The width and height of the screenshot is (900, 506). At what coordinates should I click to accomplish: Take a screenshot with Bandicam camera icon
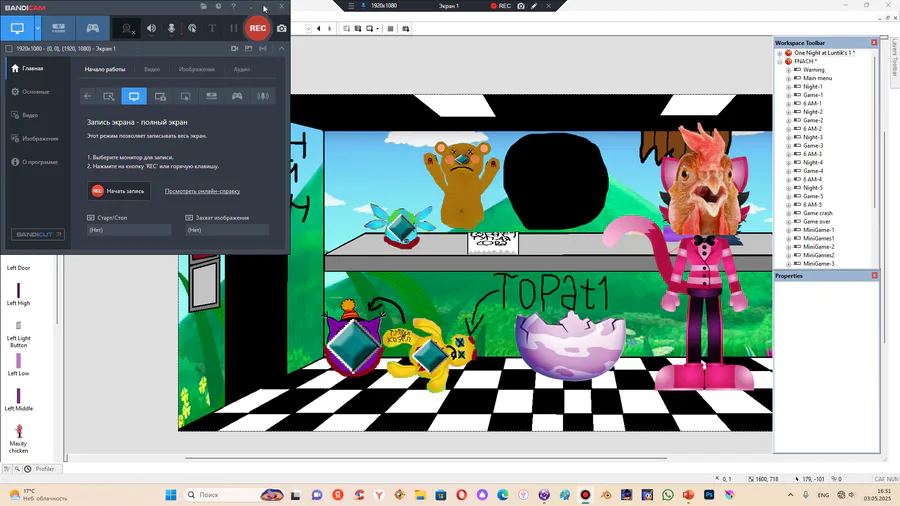coord(281,28)
